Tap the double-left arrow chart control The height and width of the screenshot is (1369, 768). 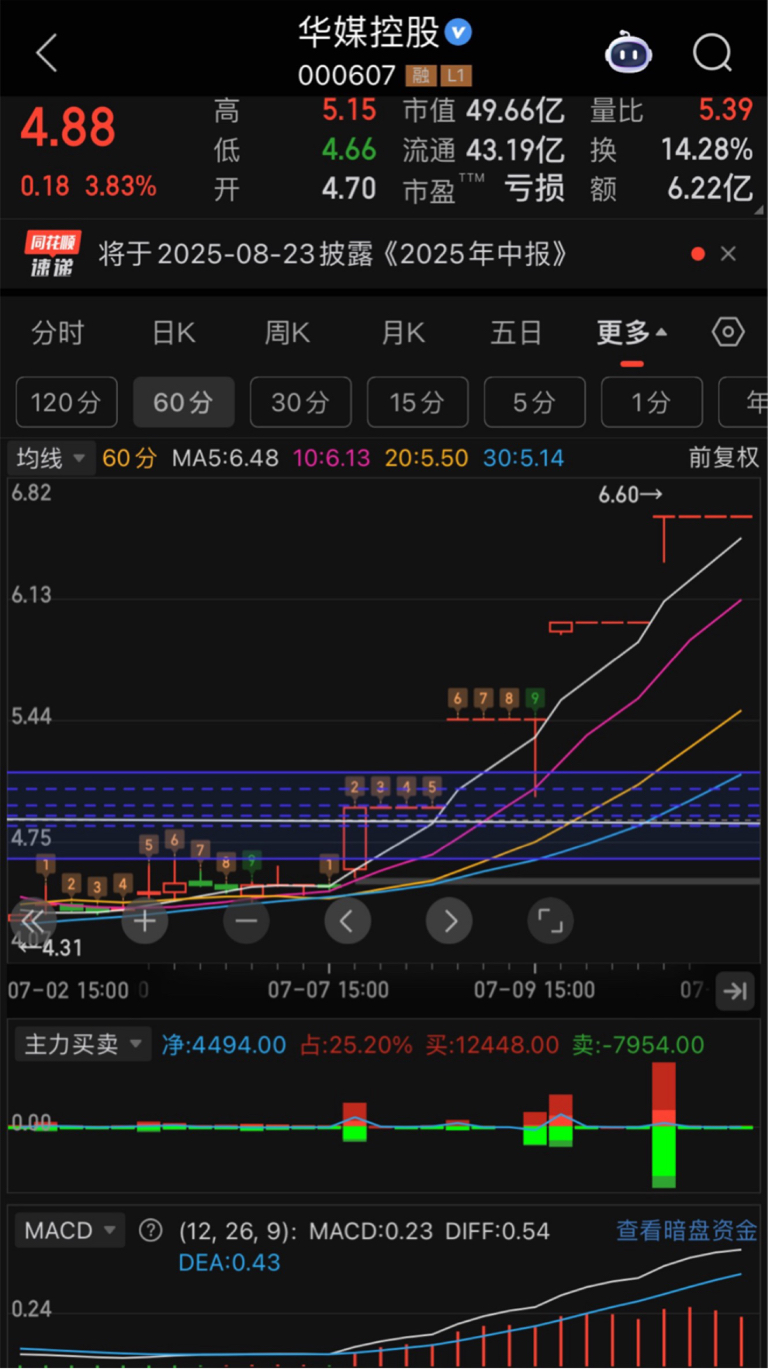[32, 920]
